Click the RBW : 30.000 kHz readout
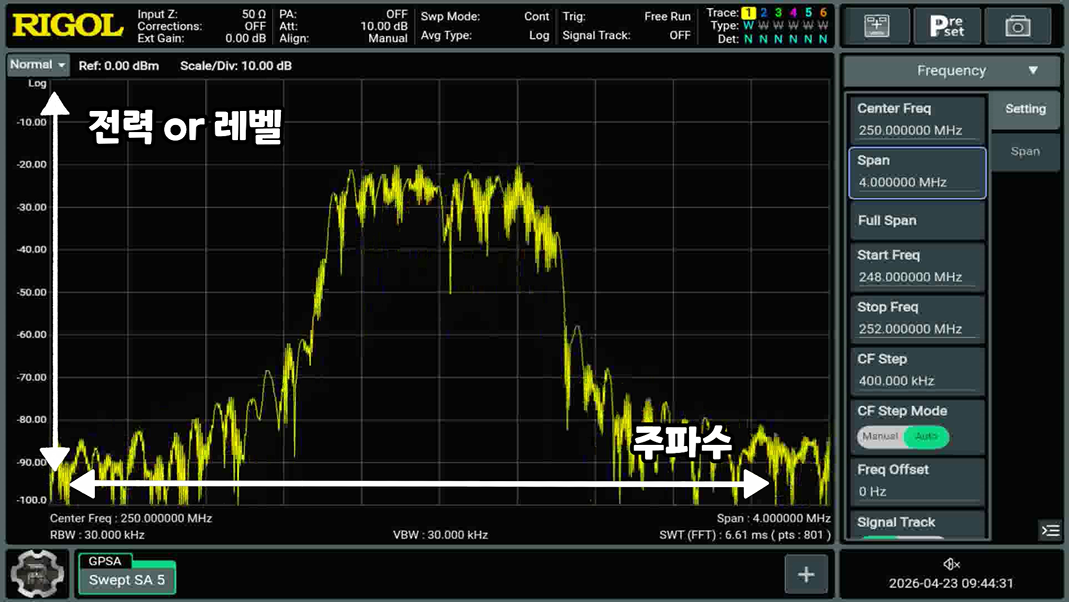Screen dimensions: 1069x602 (97, 535)
